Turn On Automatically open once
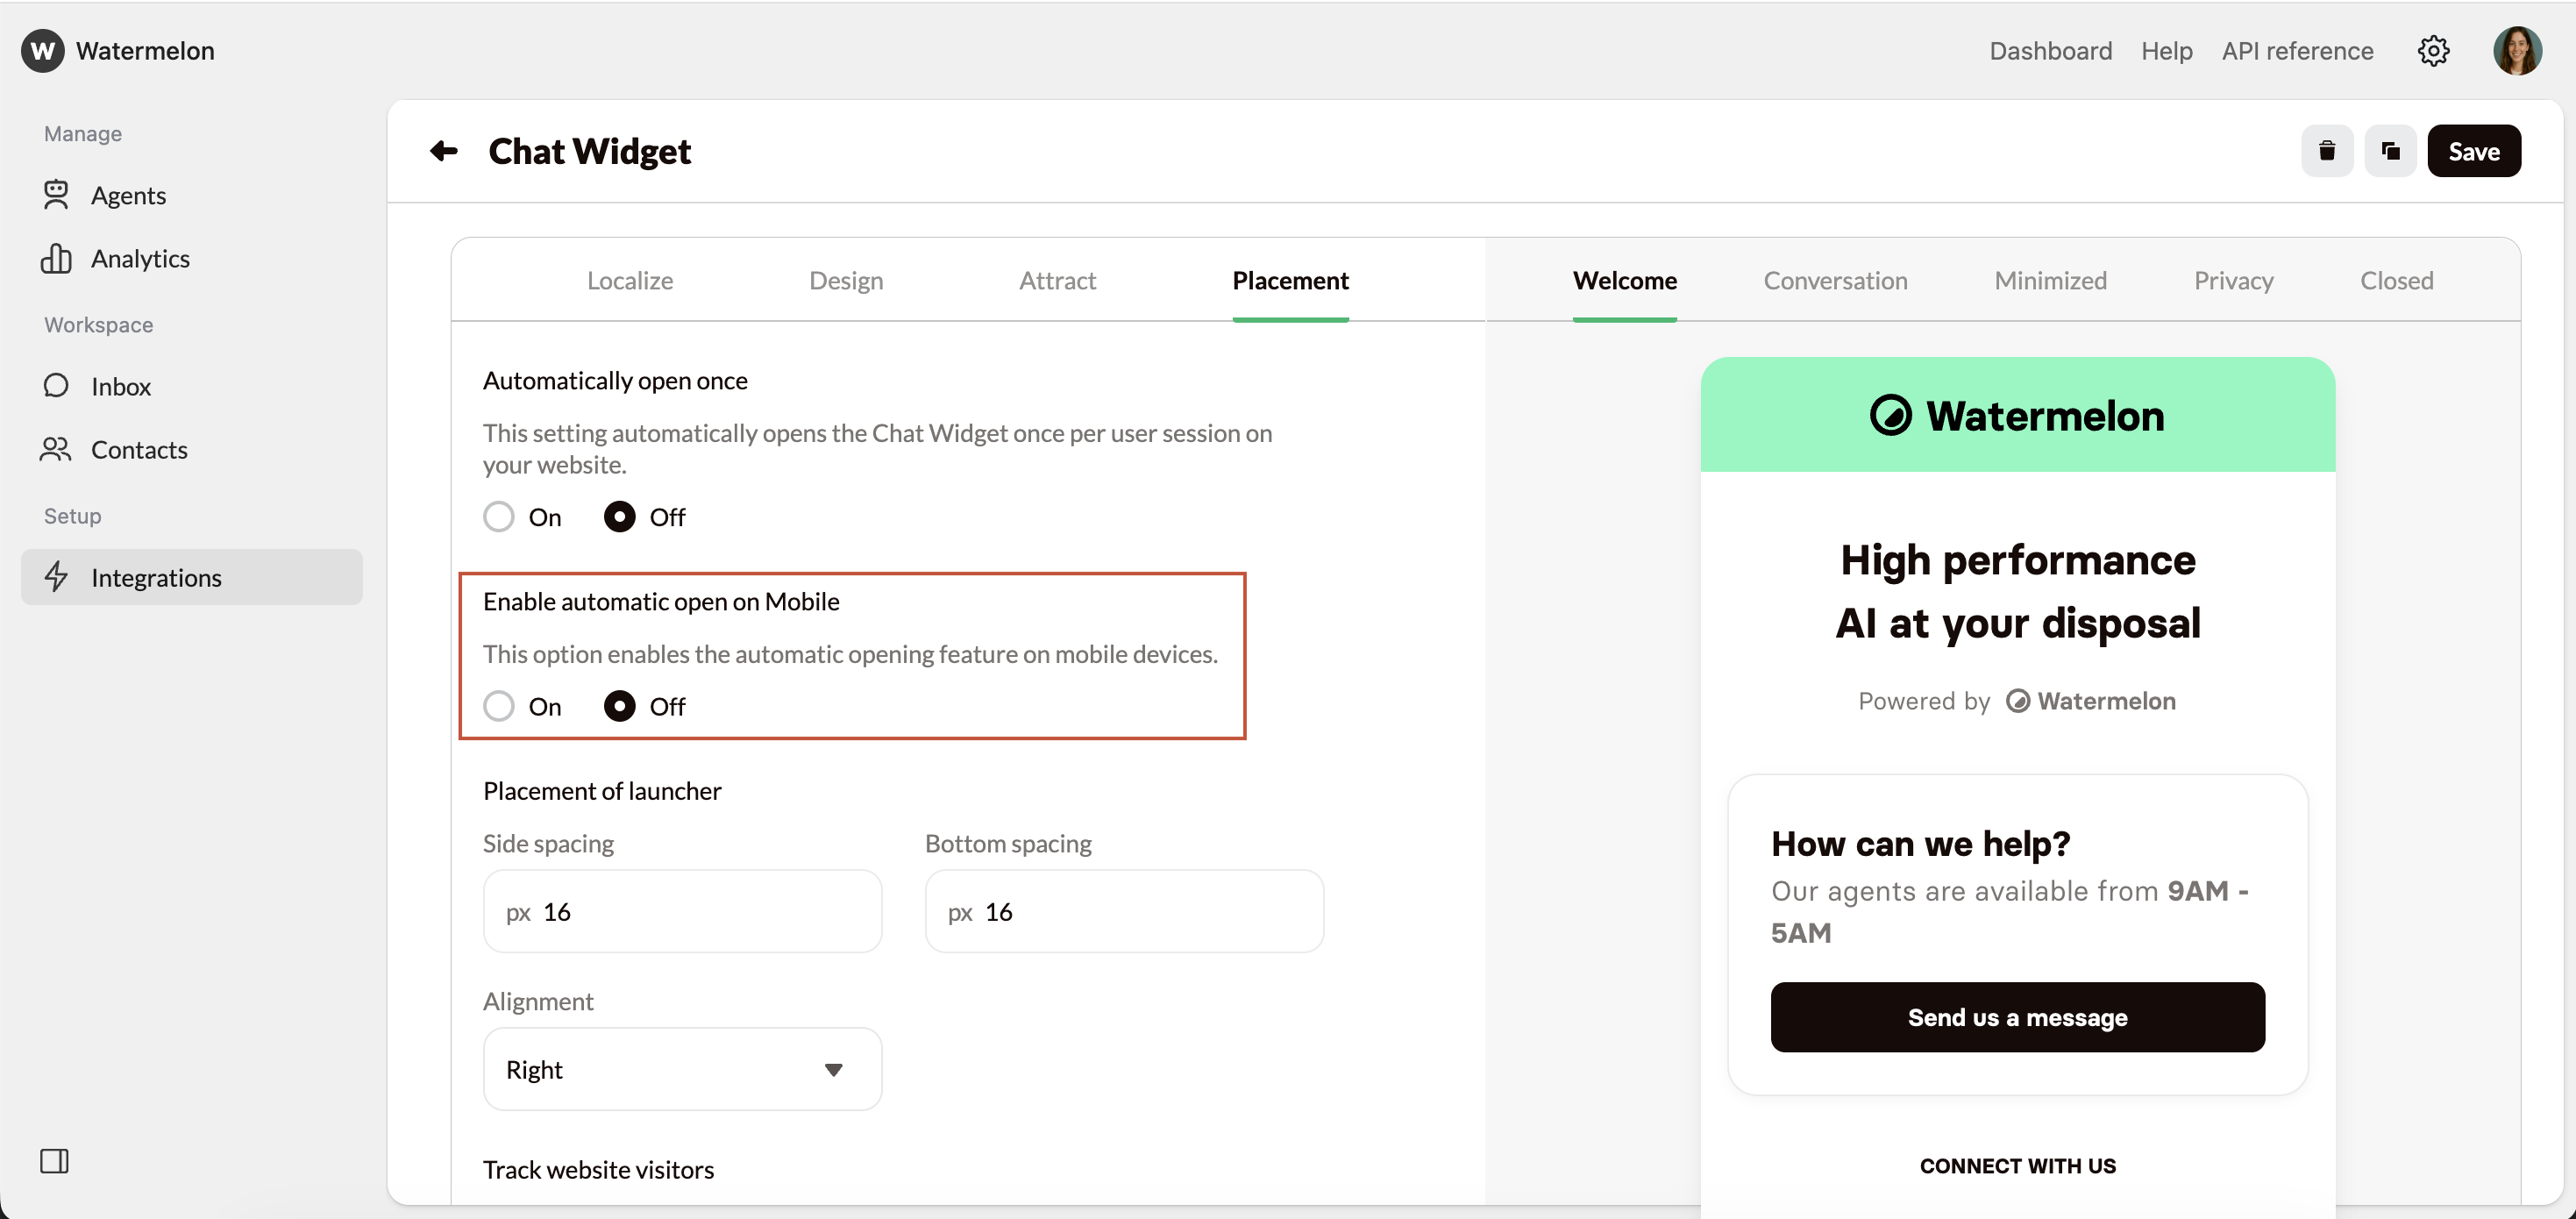 (x=499, y=517)
